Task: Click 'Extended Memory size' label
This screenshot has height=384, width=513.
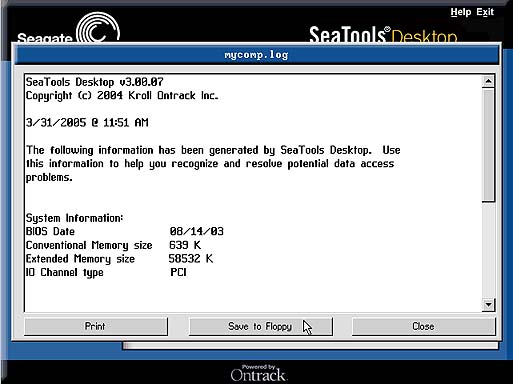Action: pyautogui.click(x=80, y=259)
